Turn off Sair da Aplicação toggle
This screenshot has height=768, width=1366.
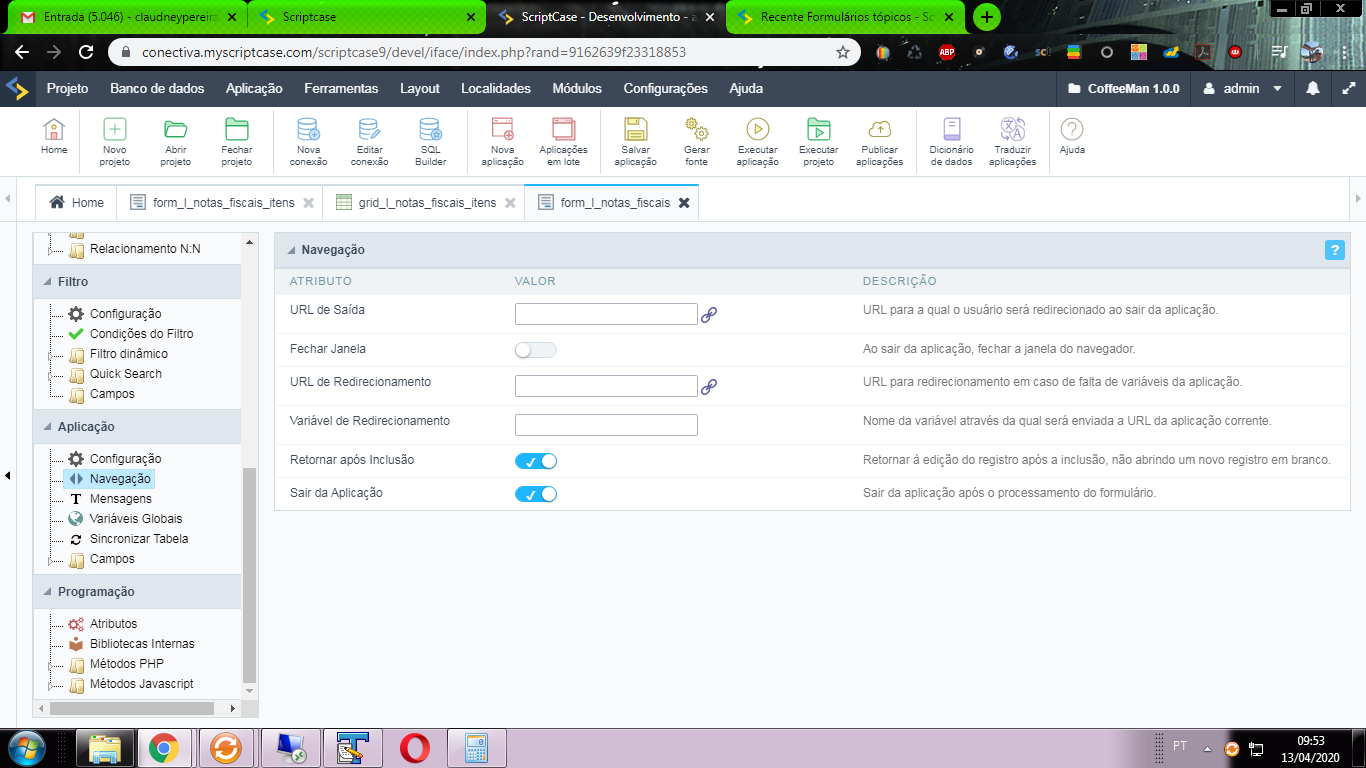[x=535, y=494]
